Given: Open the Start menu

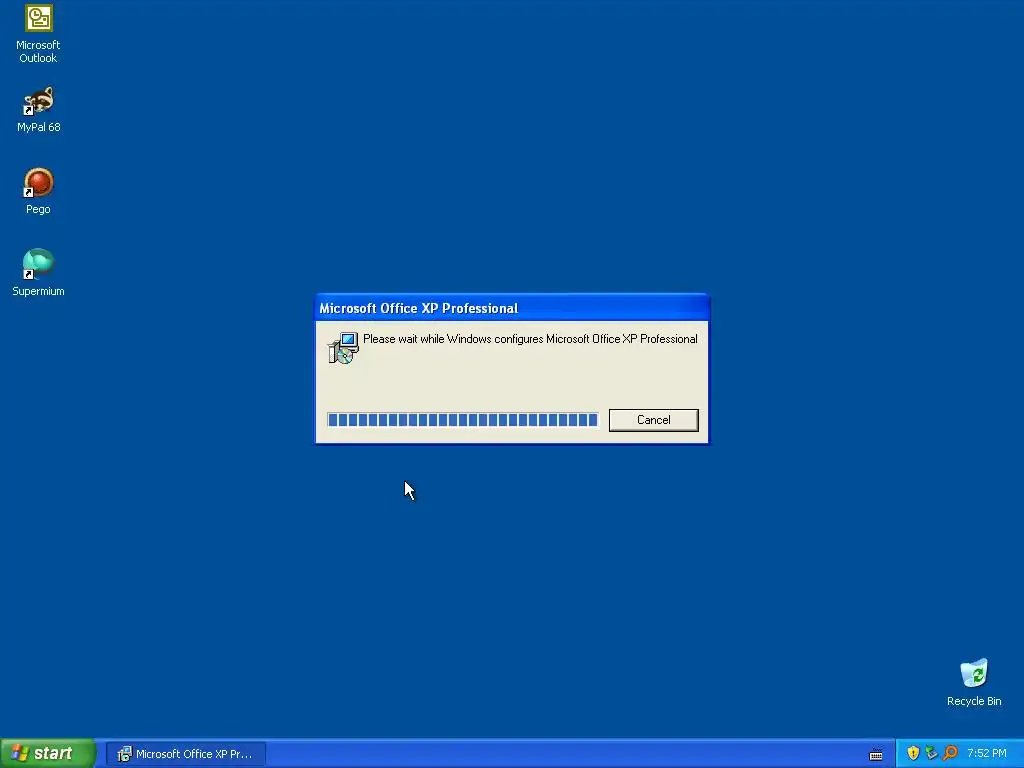Looking at the screenshot, I should tap(48, 753).
